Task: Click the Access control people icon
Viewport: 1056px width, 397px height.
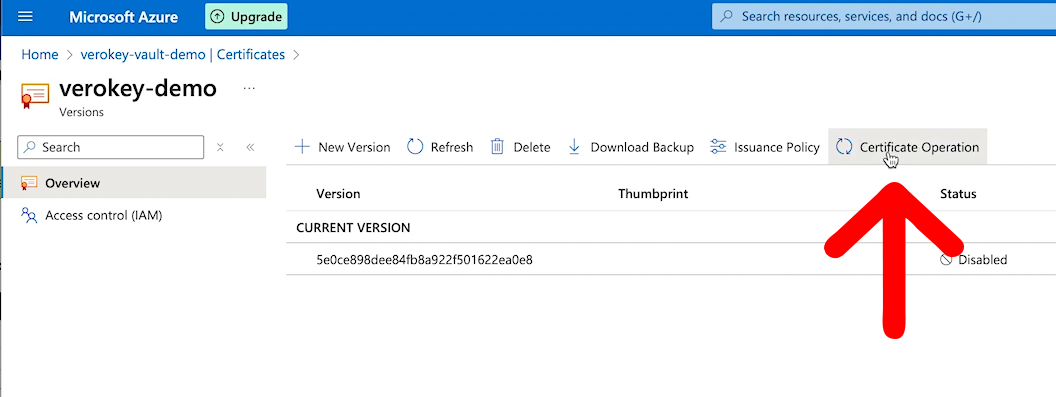Action: (29, 216)
